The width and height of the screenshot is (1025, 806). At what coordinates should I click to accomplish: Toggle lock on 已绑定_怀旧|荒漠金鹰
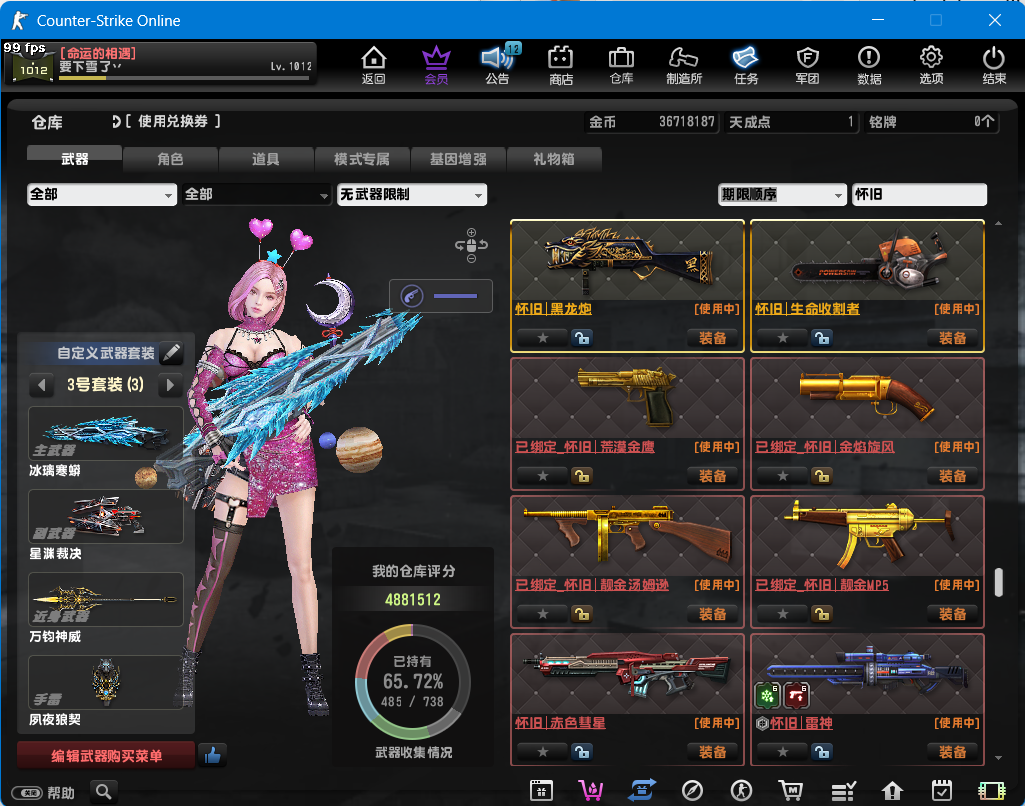pyautogui.click(x=581, y=476)
